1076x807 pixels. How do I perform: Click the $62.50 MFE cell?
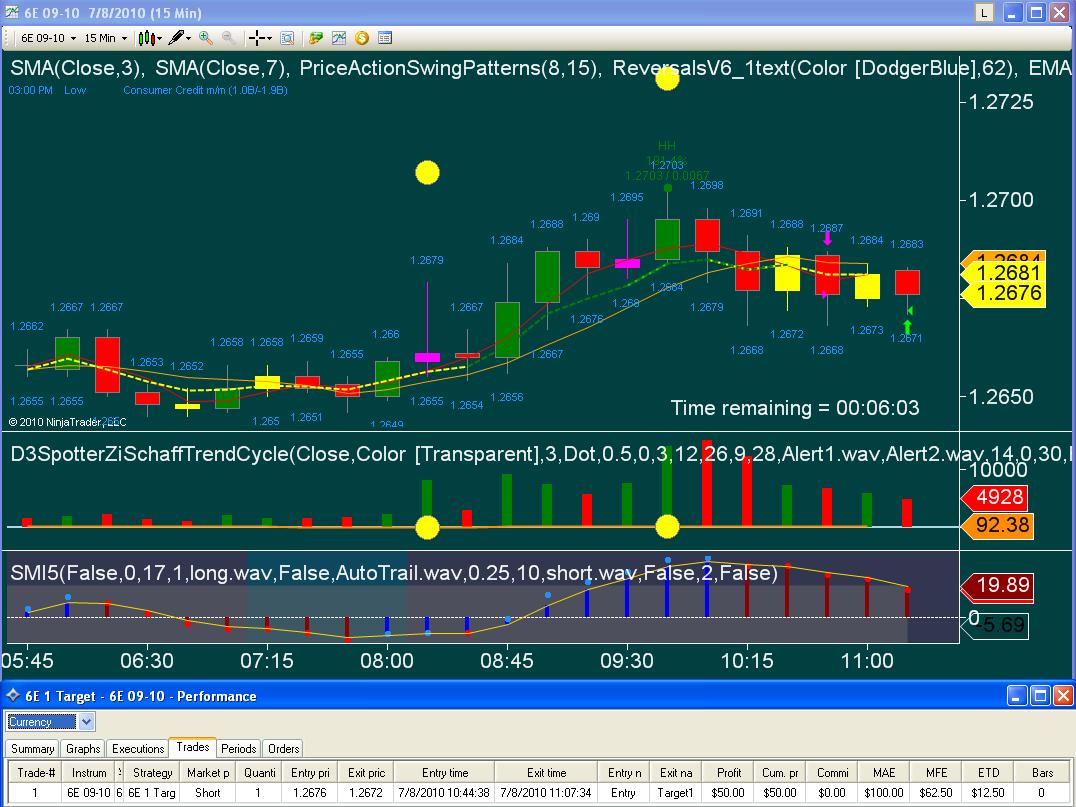click(x=936, y=793)
